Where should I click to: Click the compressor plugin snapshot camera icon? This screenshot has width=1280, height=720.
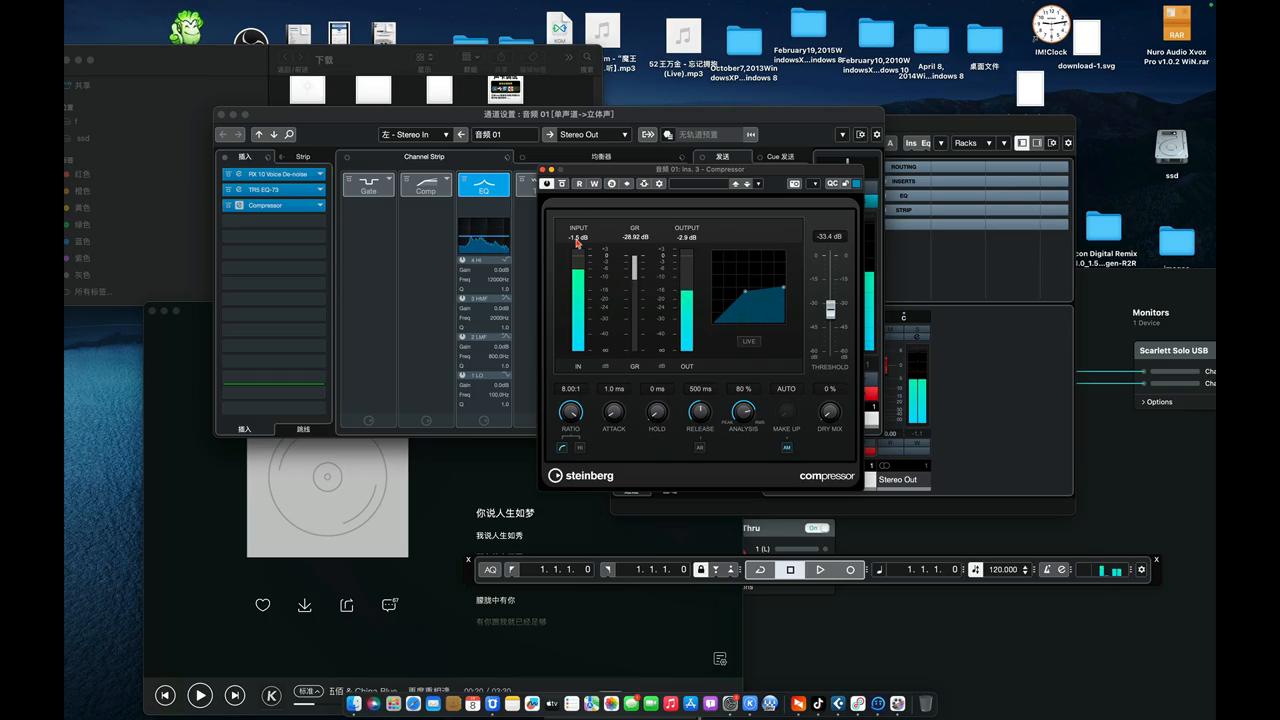click(794, 184)
